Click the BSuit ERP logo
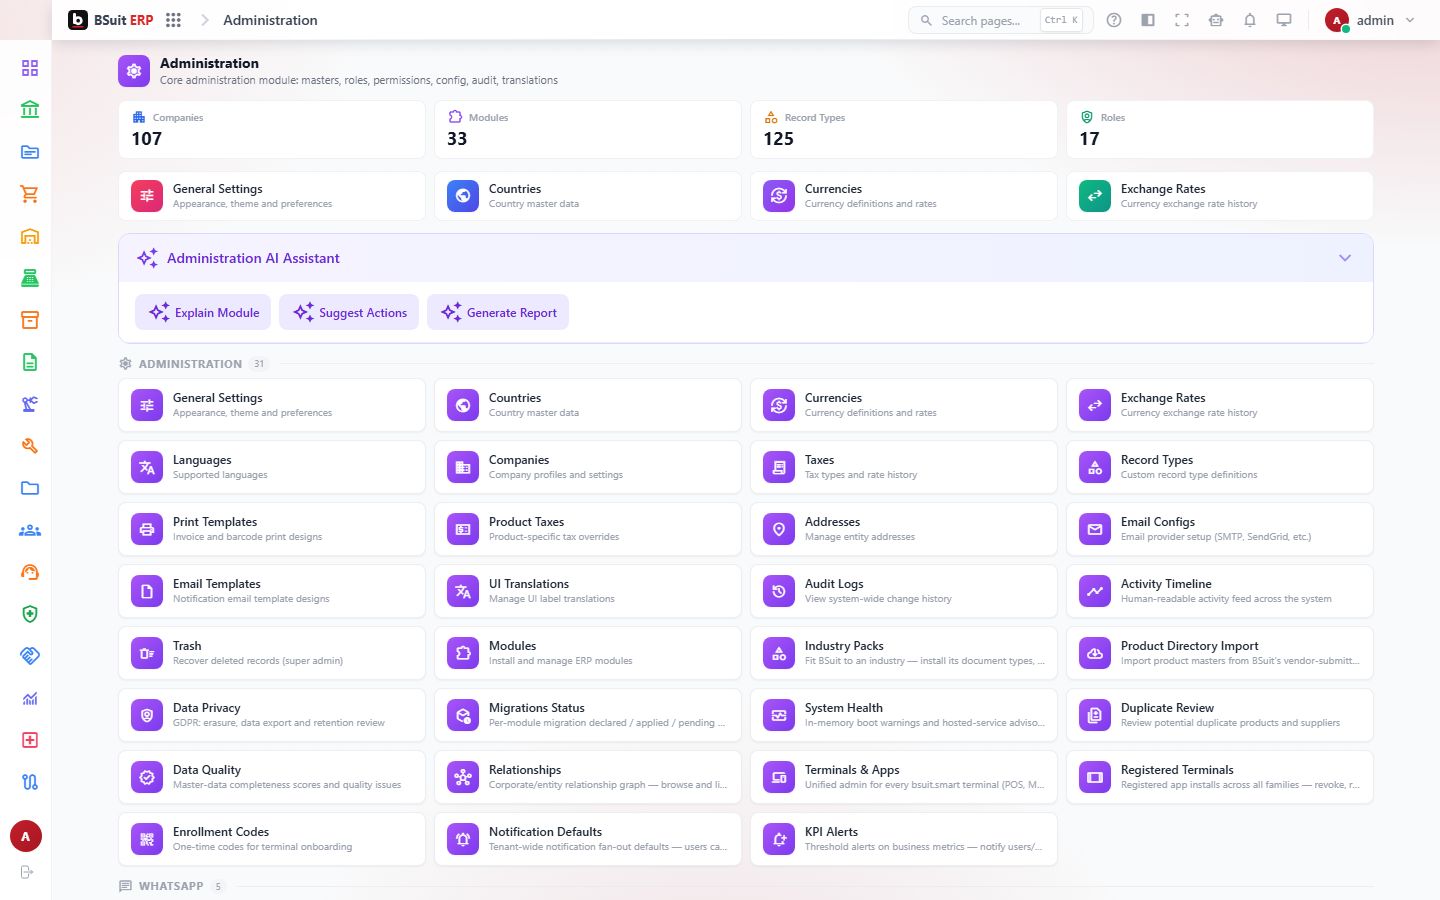Screen dimensions: 1440x900 point(110,20)
